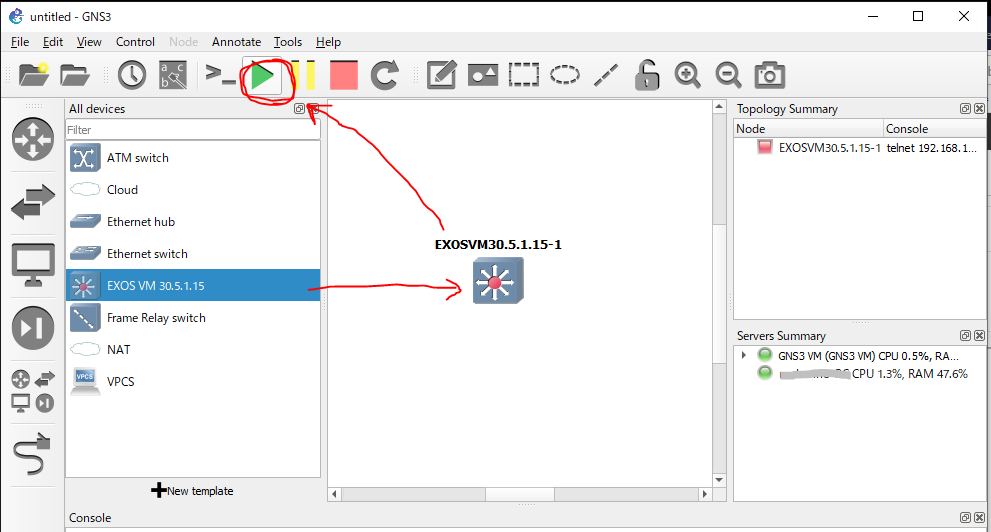Click canvas horizontal scrollbar left arrow

(x=334, y=494)
